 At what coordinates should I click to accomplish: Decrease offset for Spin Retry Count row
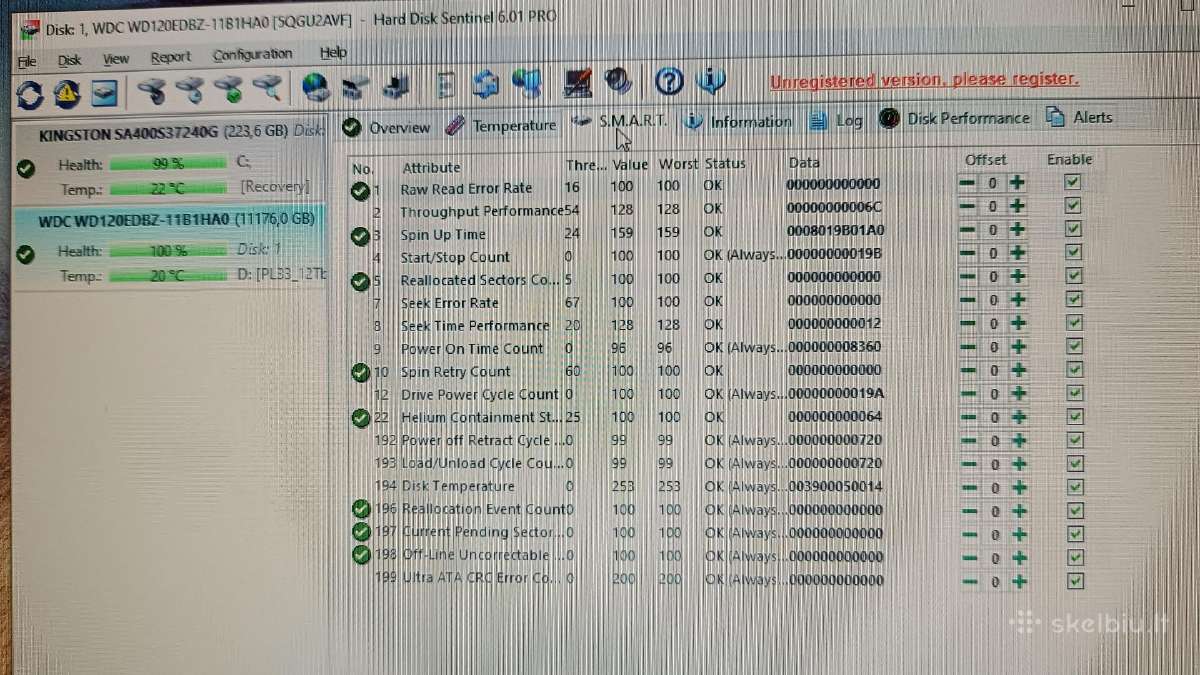click(968, 371)
